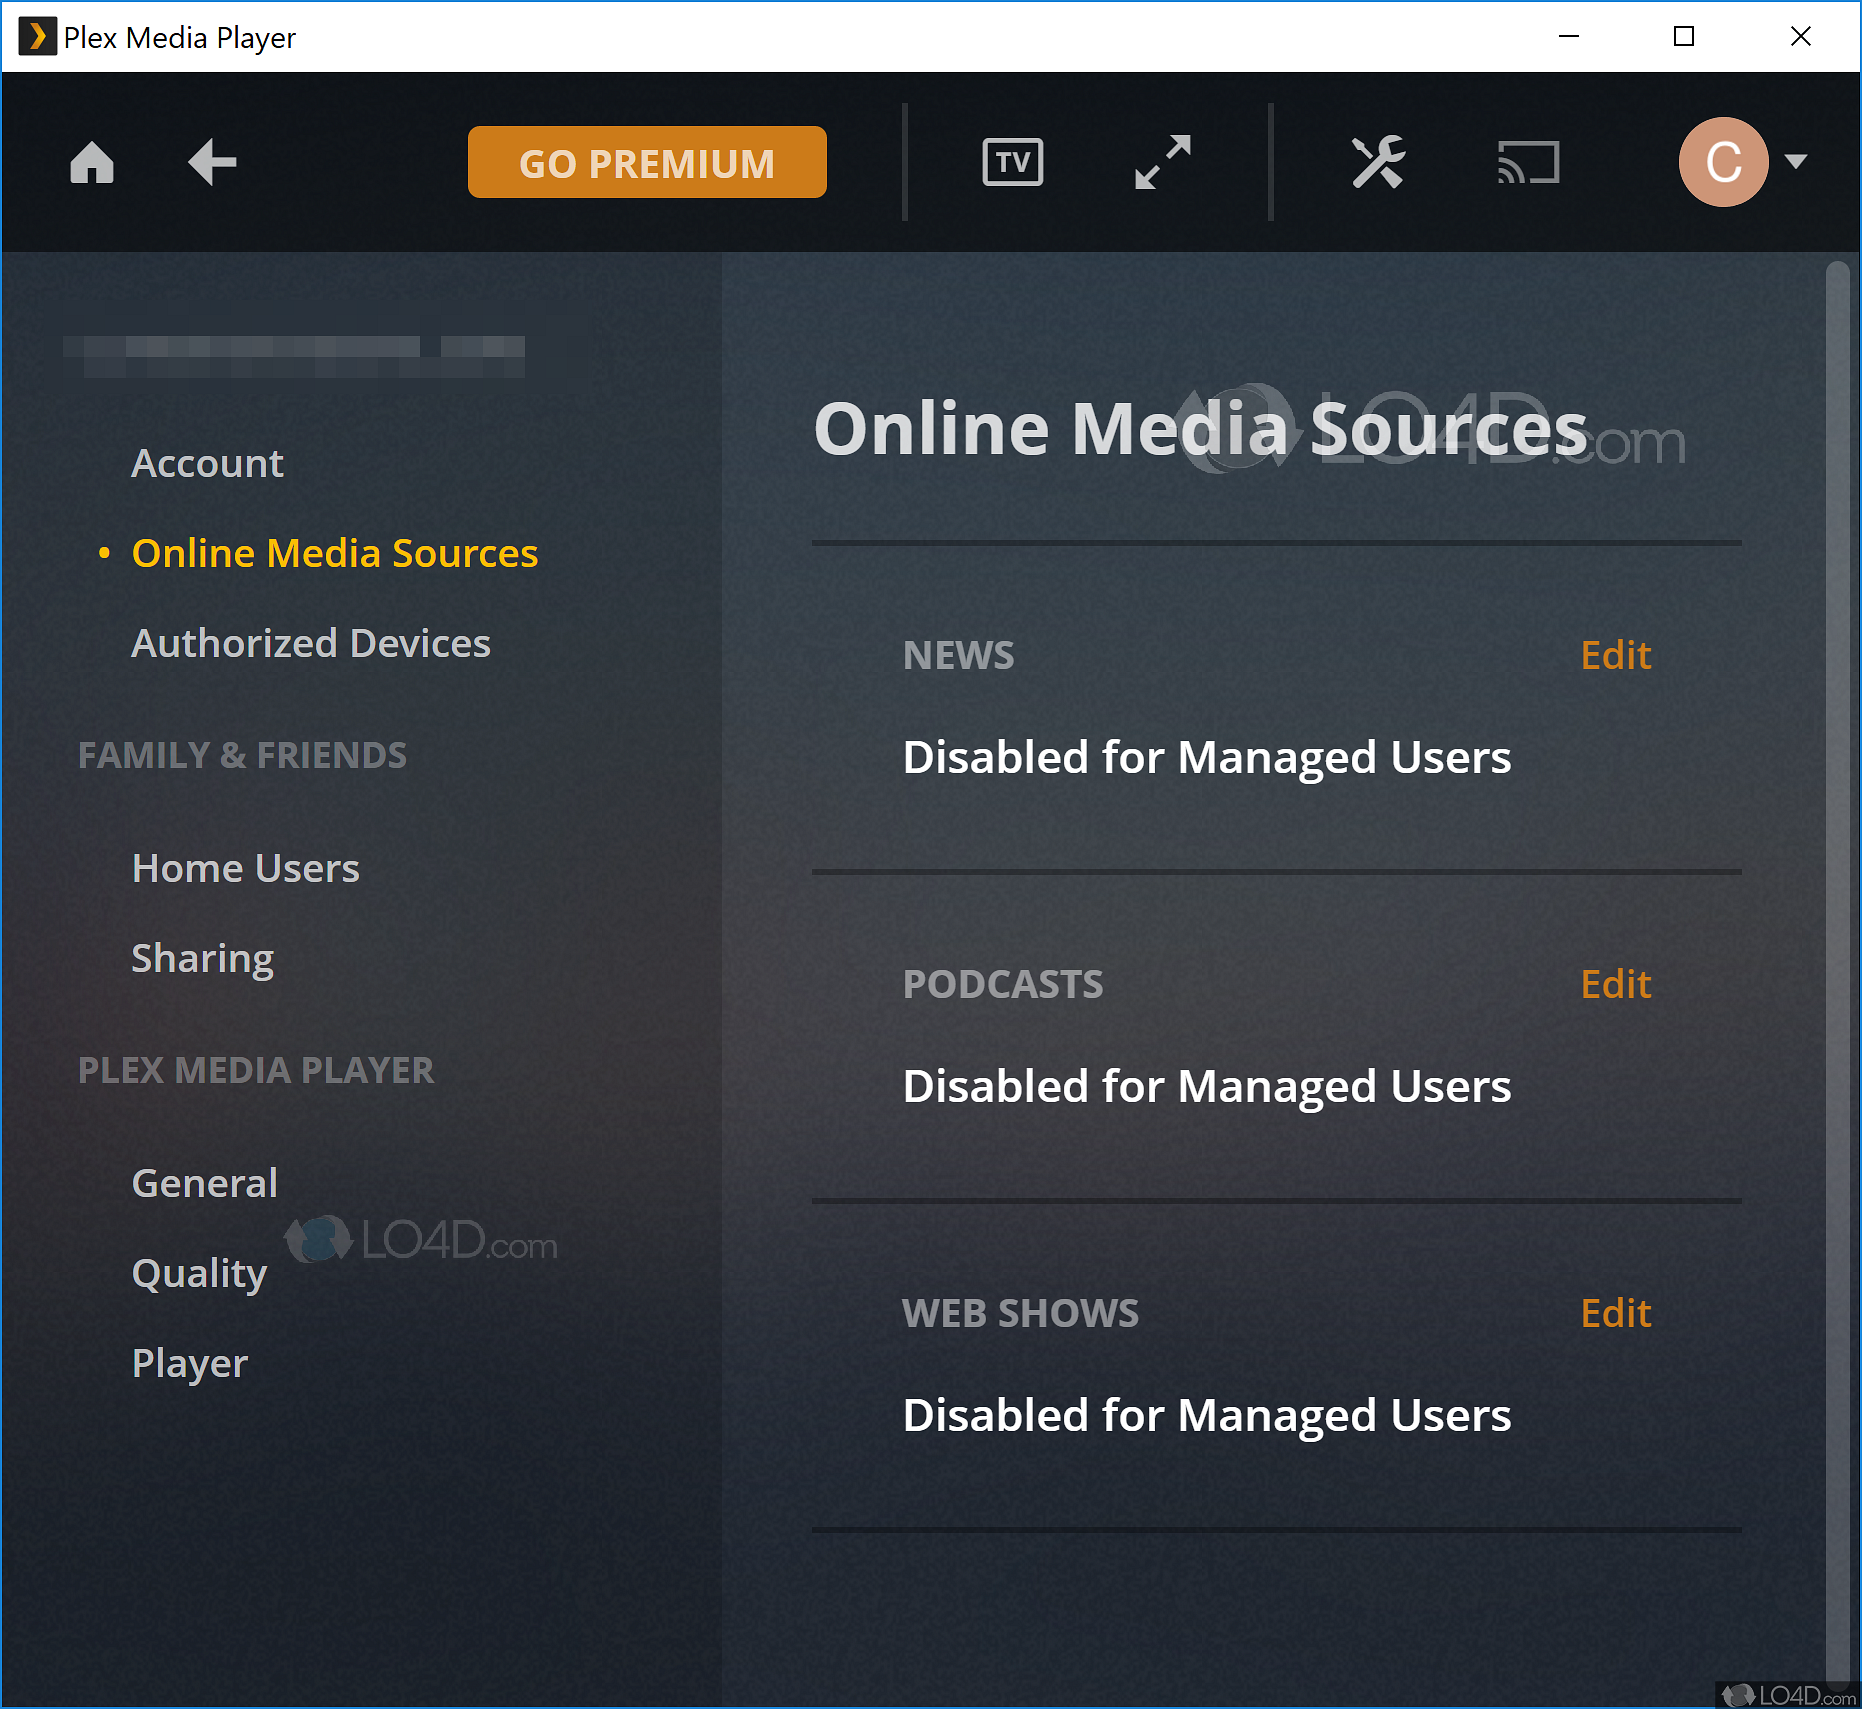Enter fullscreen with the expand arrows icon

1162,163
